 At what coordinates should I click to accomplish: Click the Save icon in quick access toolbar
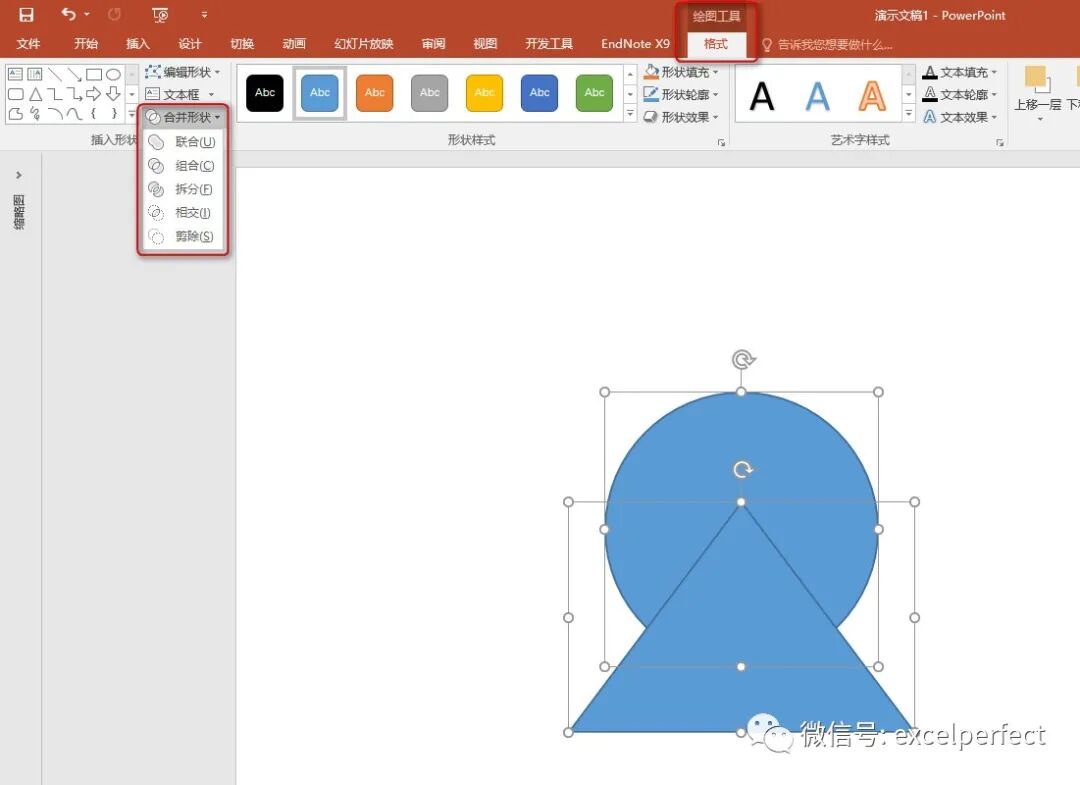[26, 14]
